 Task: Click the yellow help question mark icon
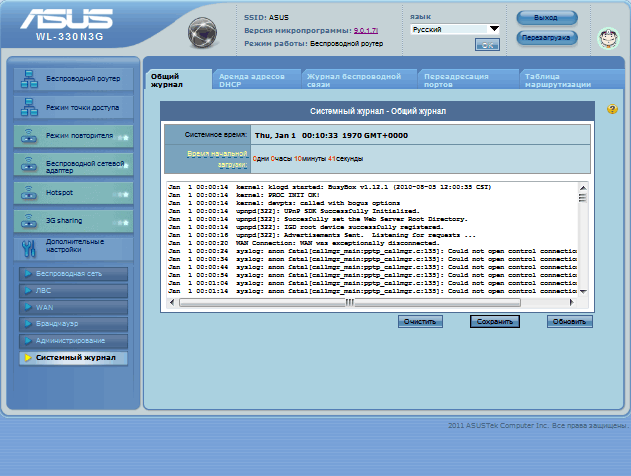[x=611, y=109]
